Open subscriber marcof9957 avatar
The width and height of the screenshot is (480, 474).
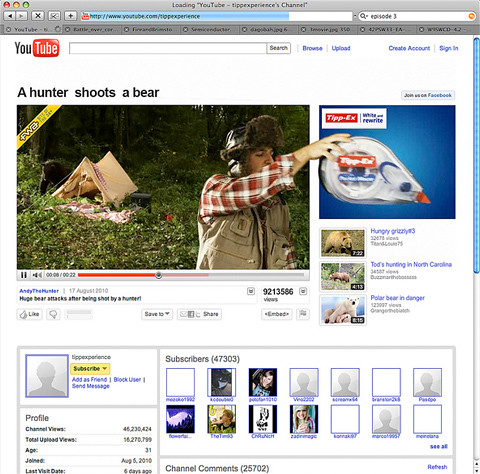tap(386, 419)
